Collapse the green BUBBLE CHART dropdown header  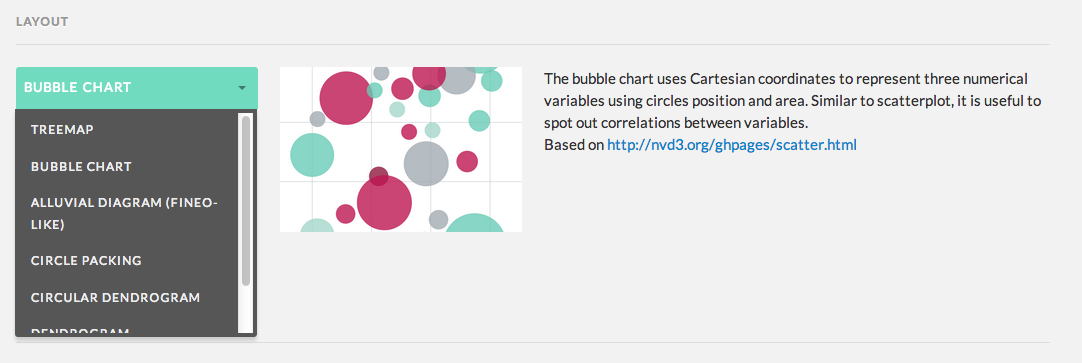pyautogui.click(x=137, y=88)
